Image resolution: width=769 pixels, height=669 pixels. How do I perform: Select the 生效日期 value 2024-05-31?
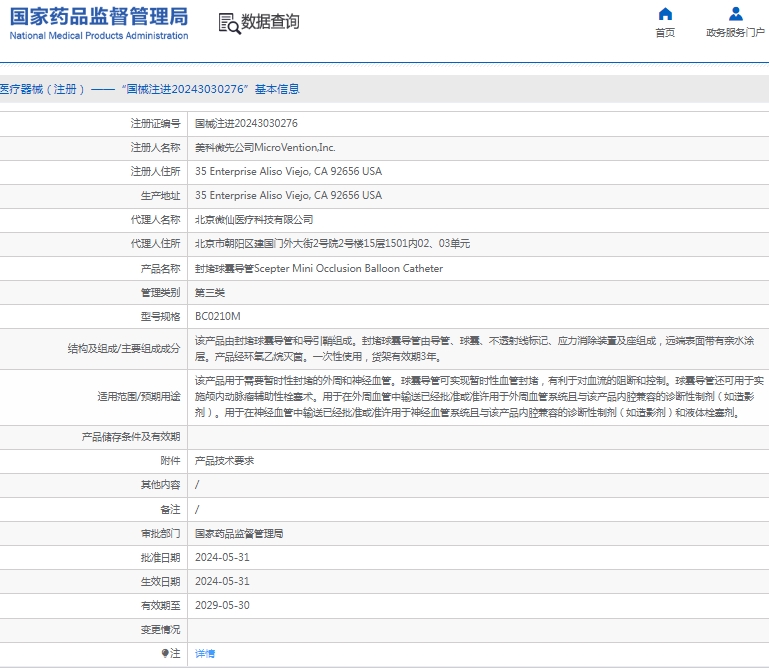pyautogui.click(x=222, y=582)
